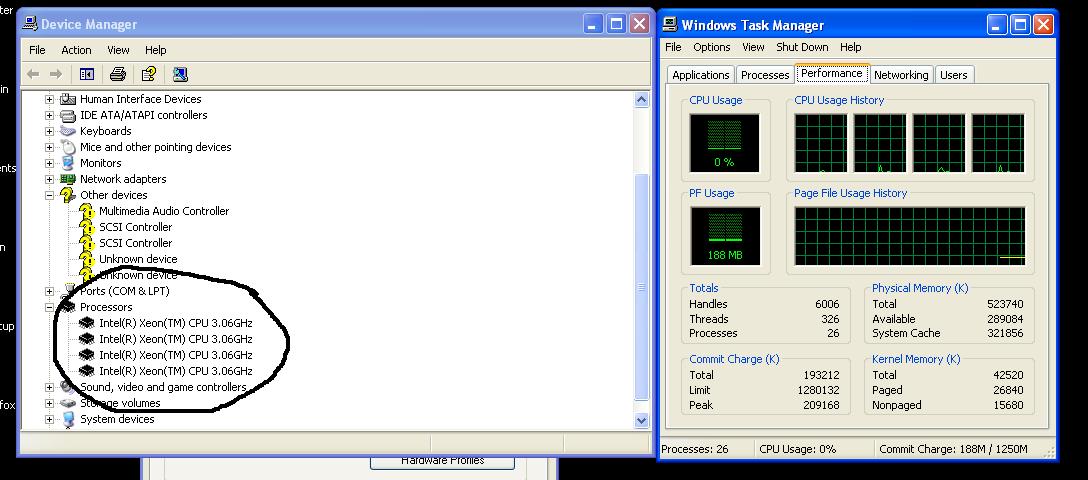Image resolution: width=1088 pixels, height=480 pixels.
Task: Open Task Manager Shut Down menu
Action: click(802, 47)
